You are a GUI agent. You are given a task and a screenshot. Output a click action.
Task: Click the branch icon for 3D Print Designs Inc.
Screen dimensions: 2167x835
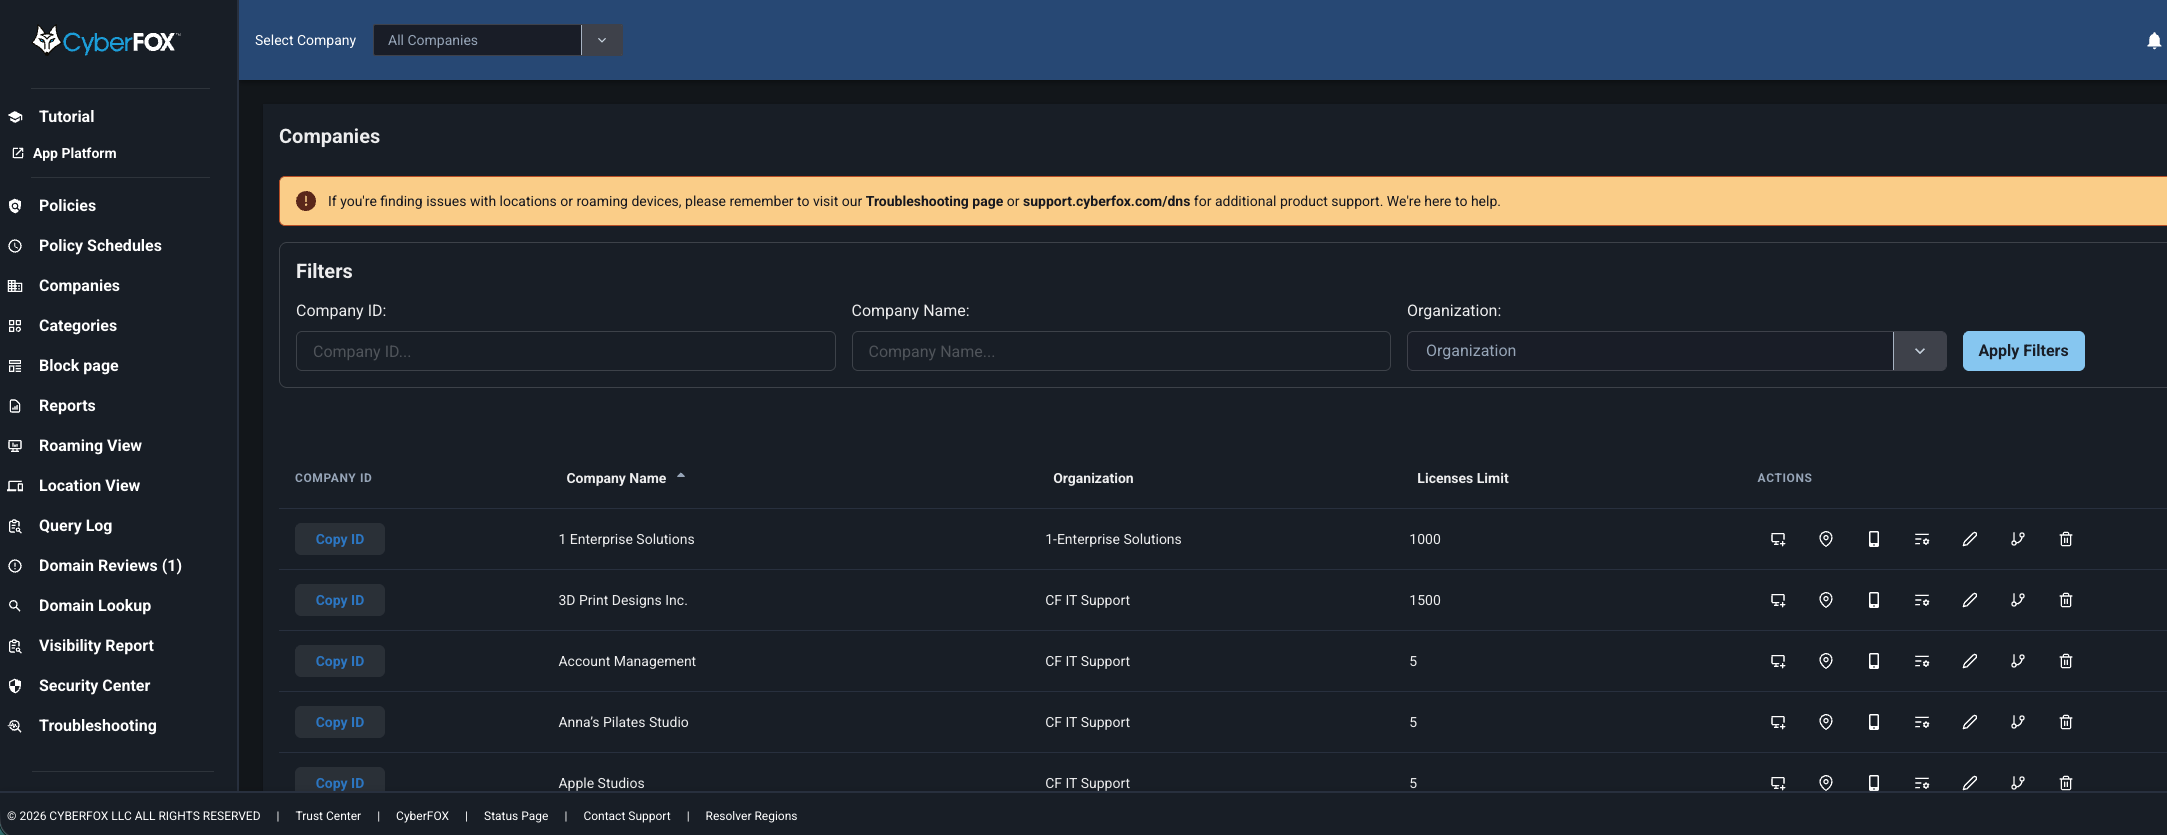click(x=2018, y=600)
